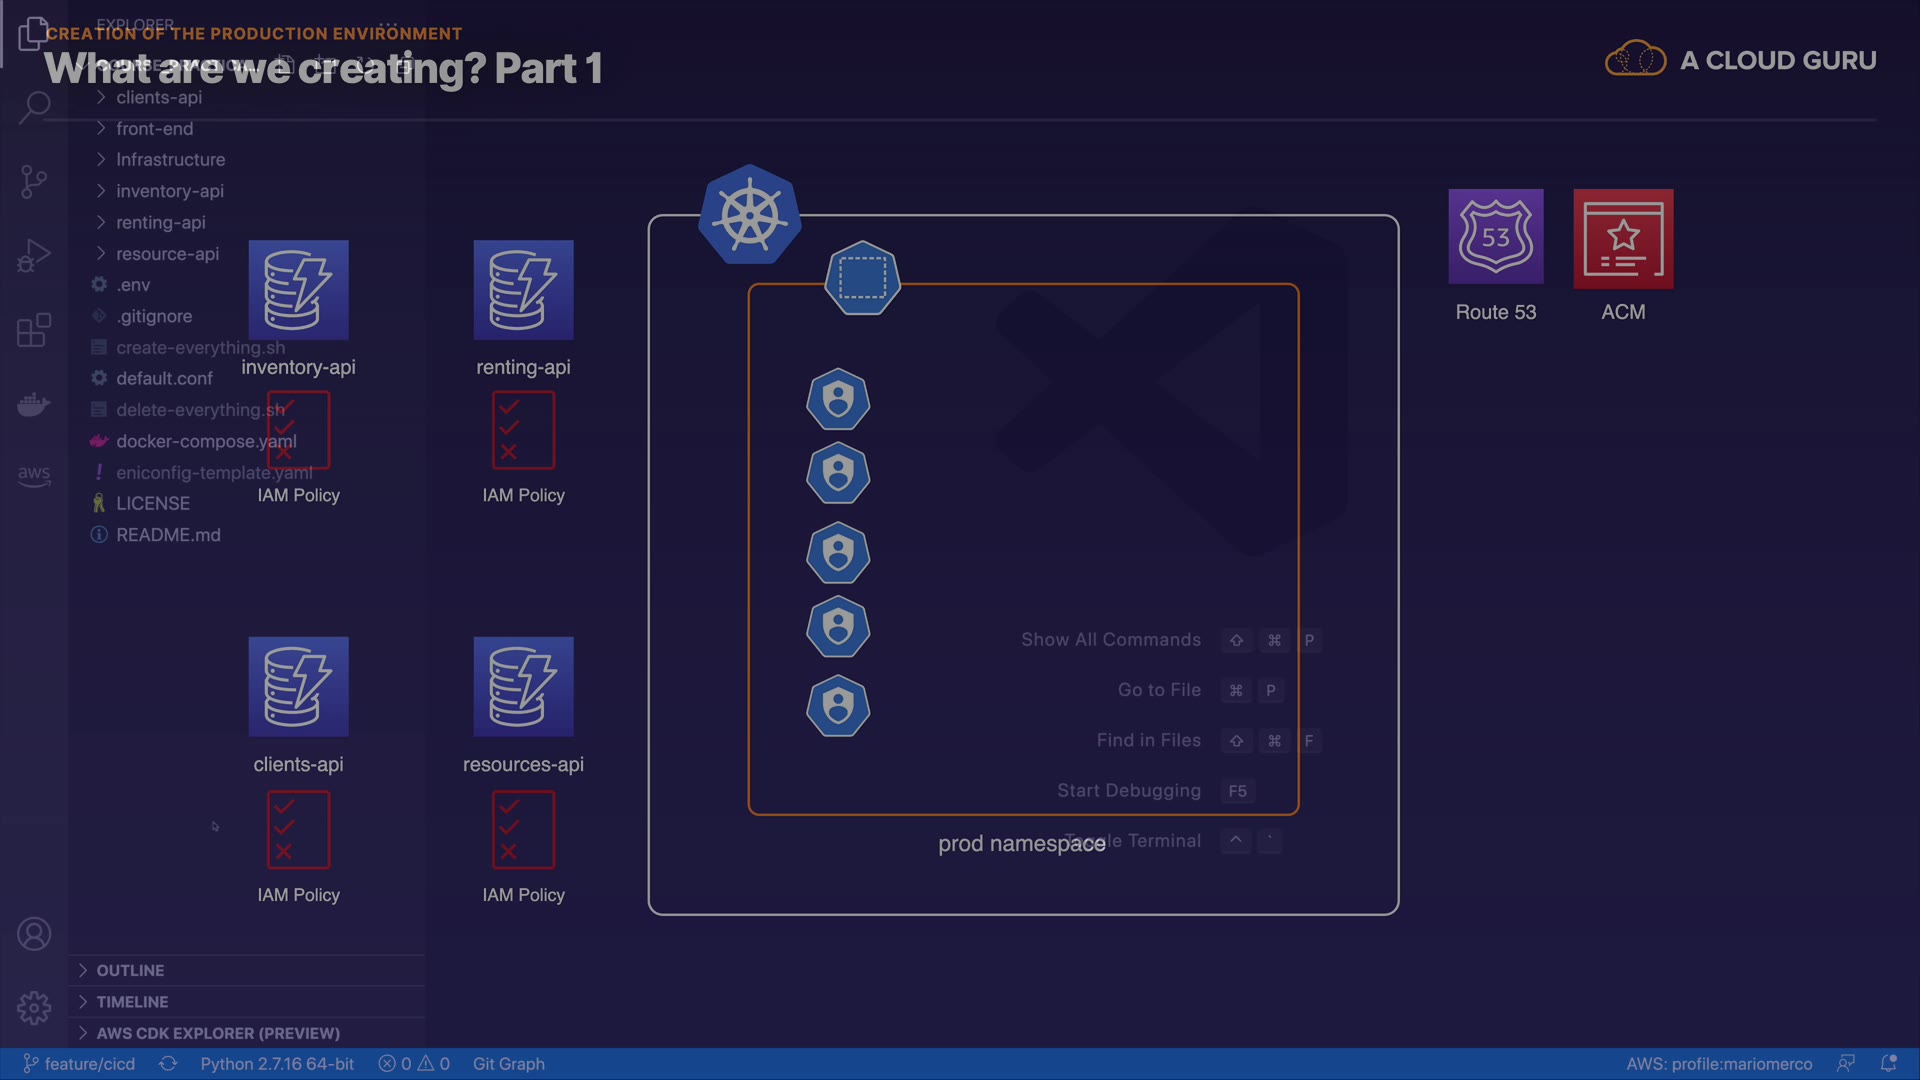The height and width of the screenshot is (1080, 1920).
Task: Expand the clients-api folder
Action: [x=158, y=97]
